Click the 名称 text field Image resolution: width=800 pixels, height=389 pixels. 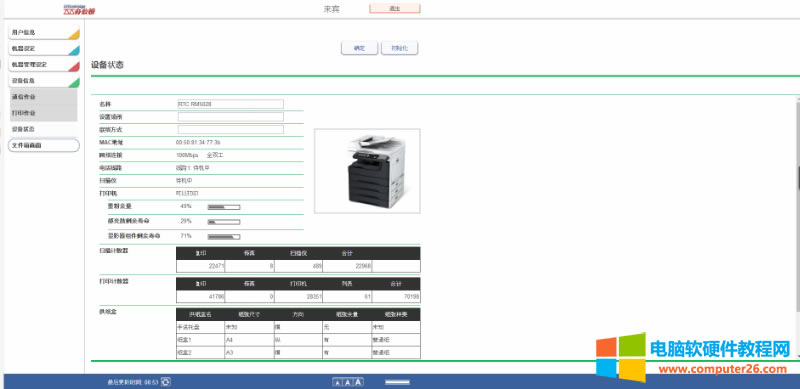(231, 104)
